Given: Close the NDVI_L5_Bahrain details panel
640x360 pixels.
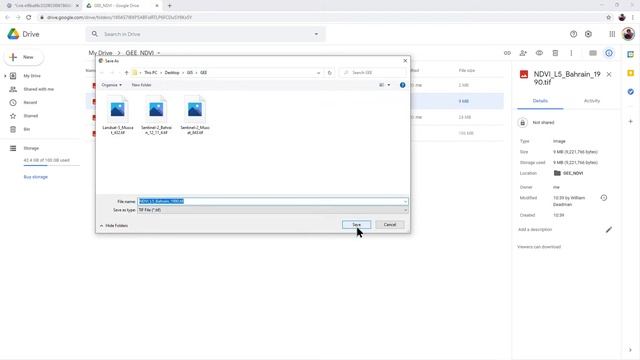Looking at the screenshot, I should point(609,75).
